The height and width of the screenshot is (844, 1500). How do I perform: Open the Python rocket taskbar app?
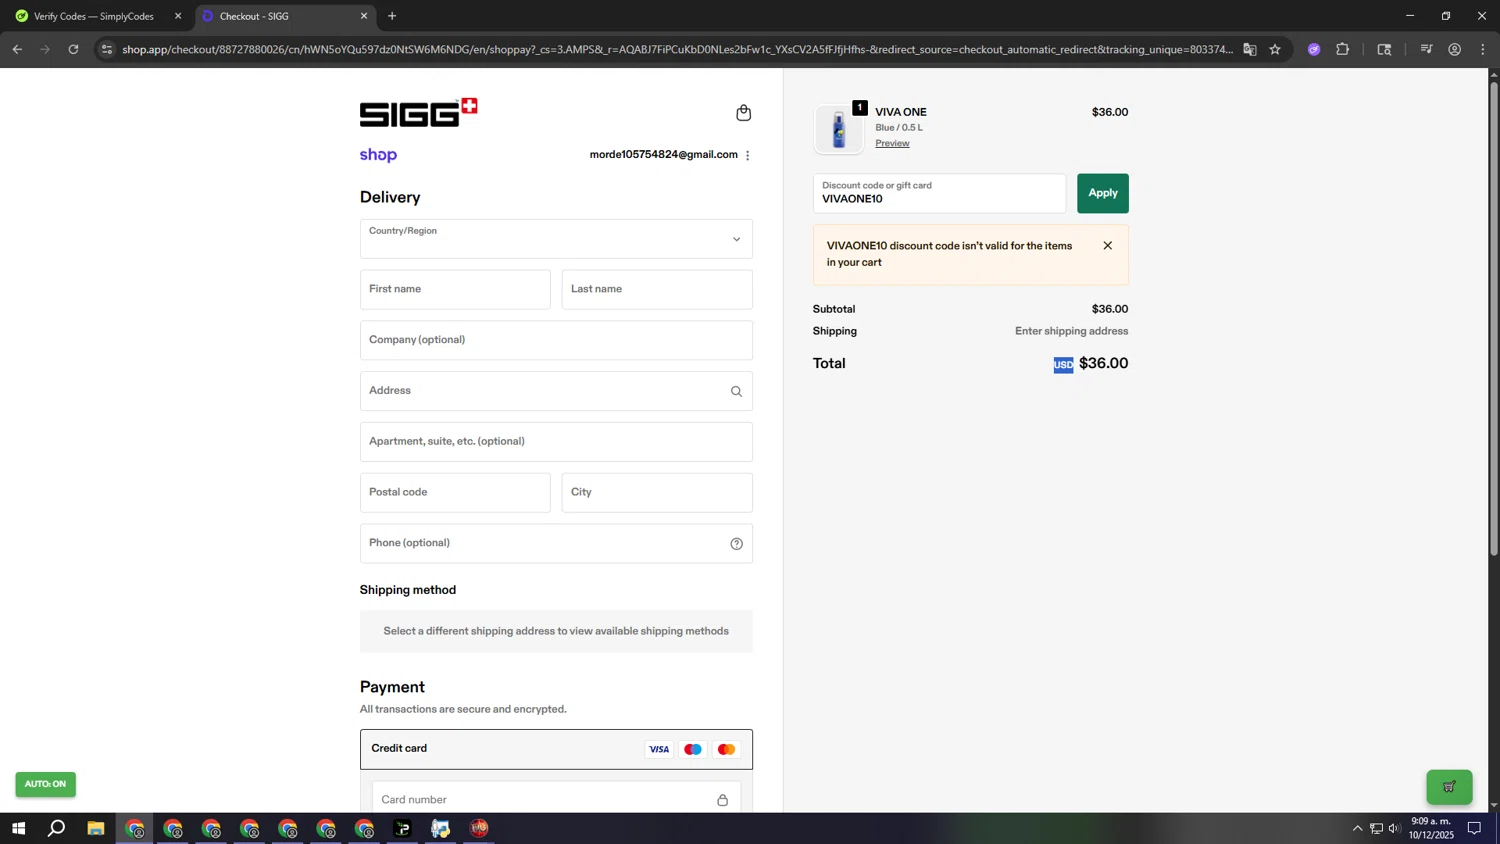click(441, 828)
